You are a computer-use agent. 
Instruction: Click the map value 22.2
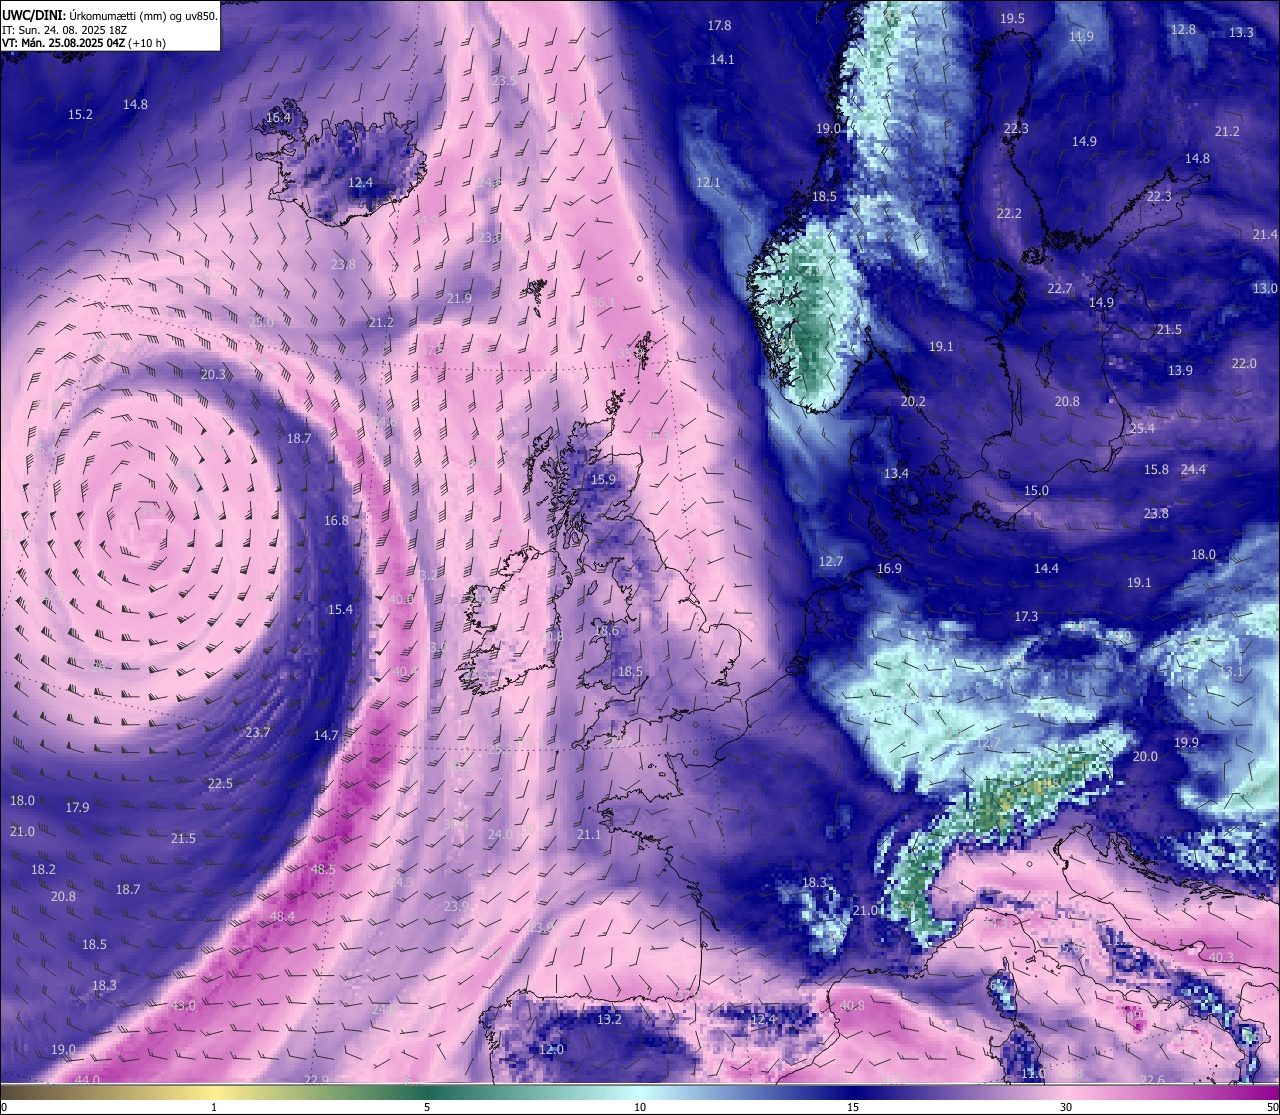[x=1009, y=214]
